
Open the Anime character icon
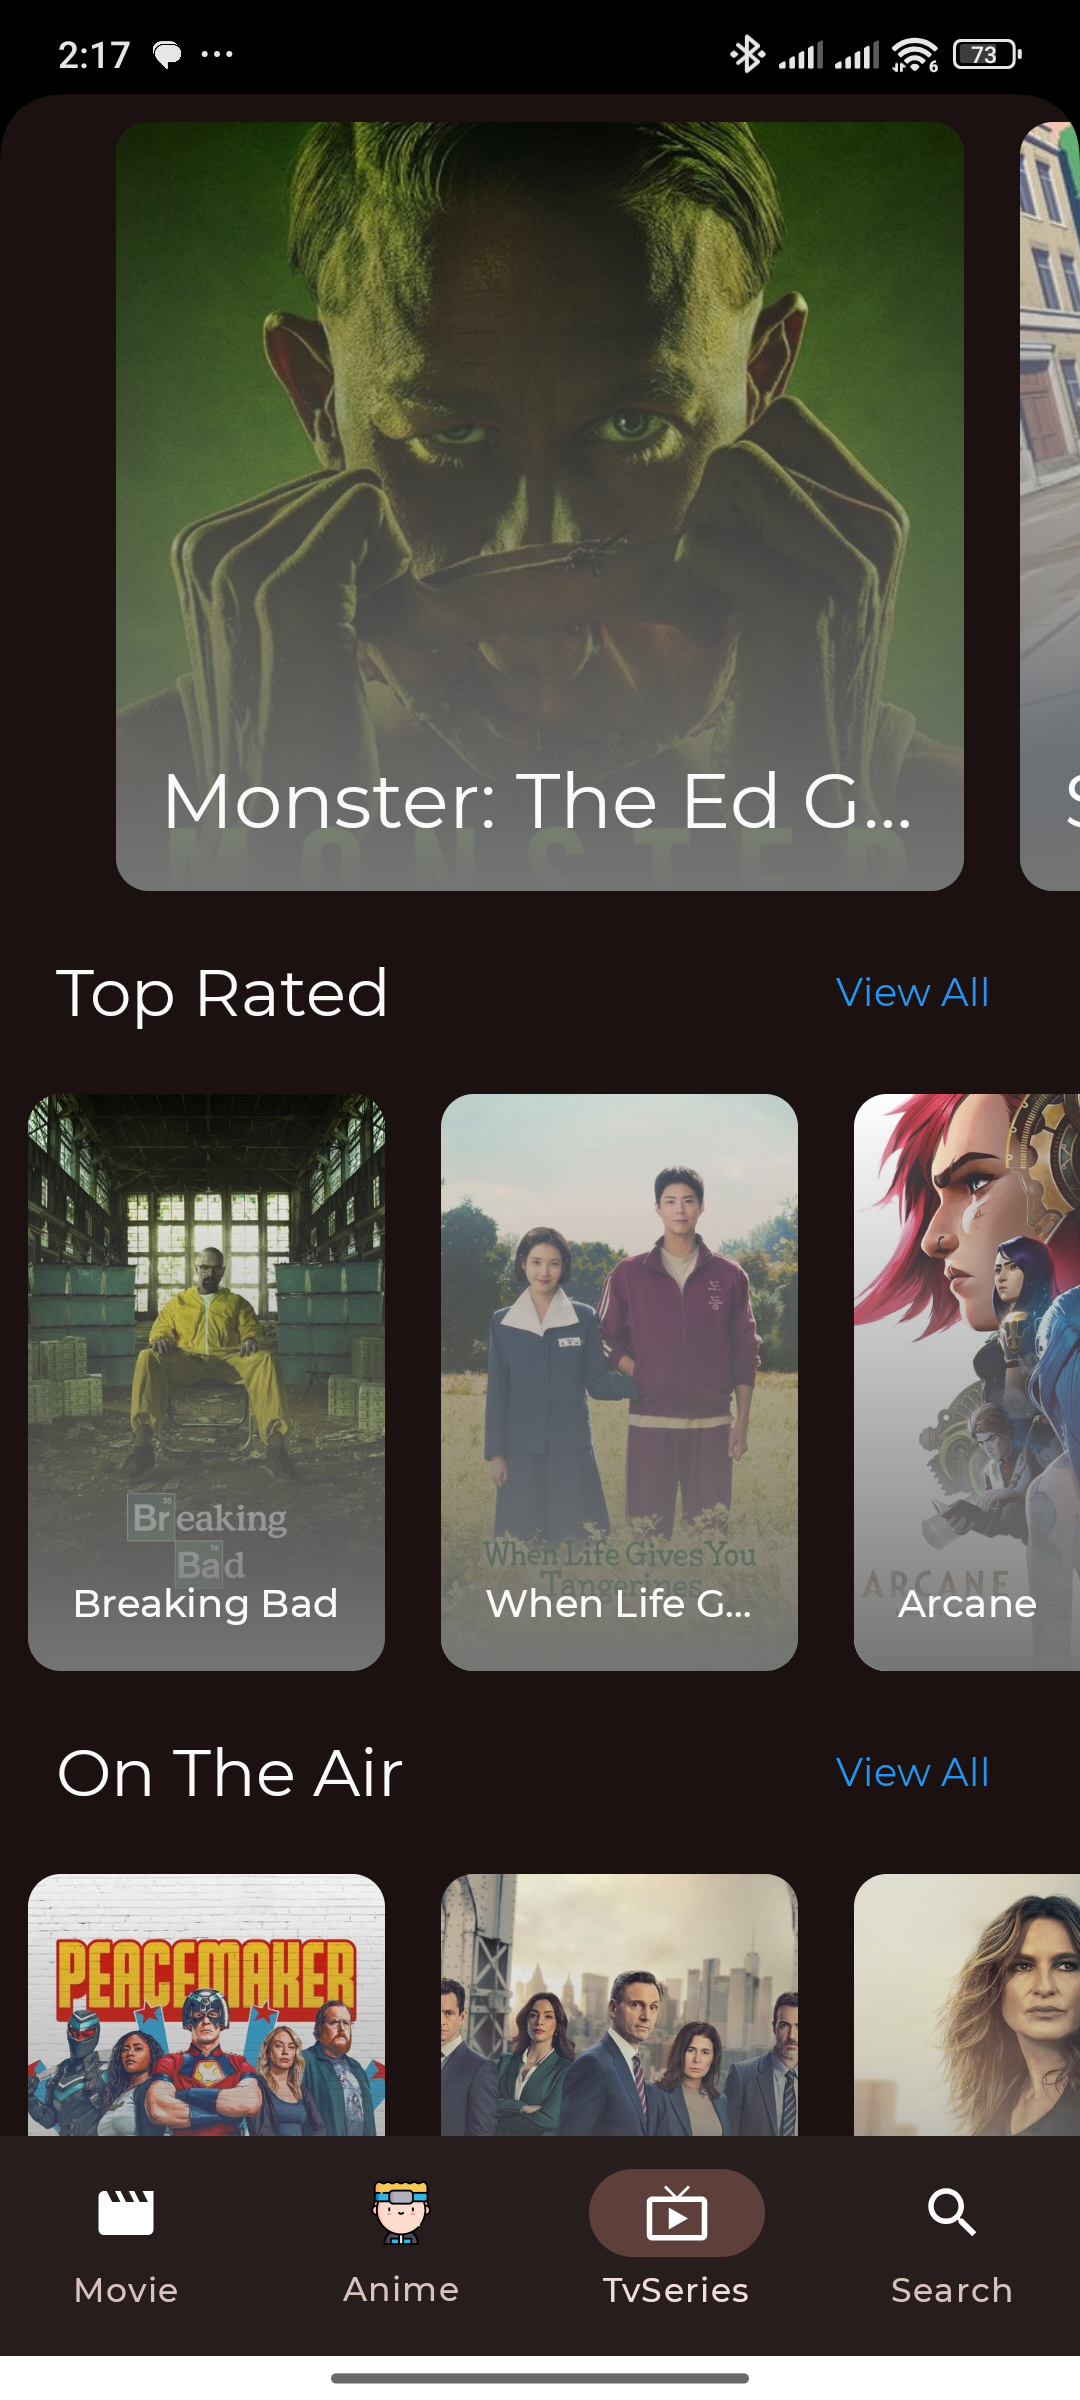[x=401, y=2212]
